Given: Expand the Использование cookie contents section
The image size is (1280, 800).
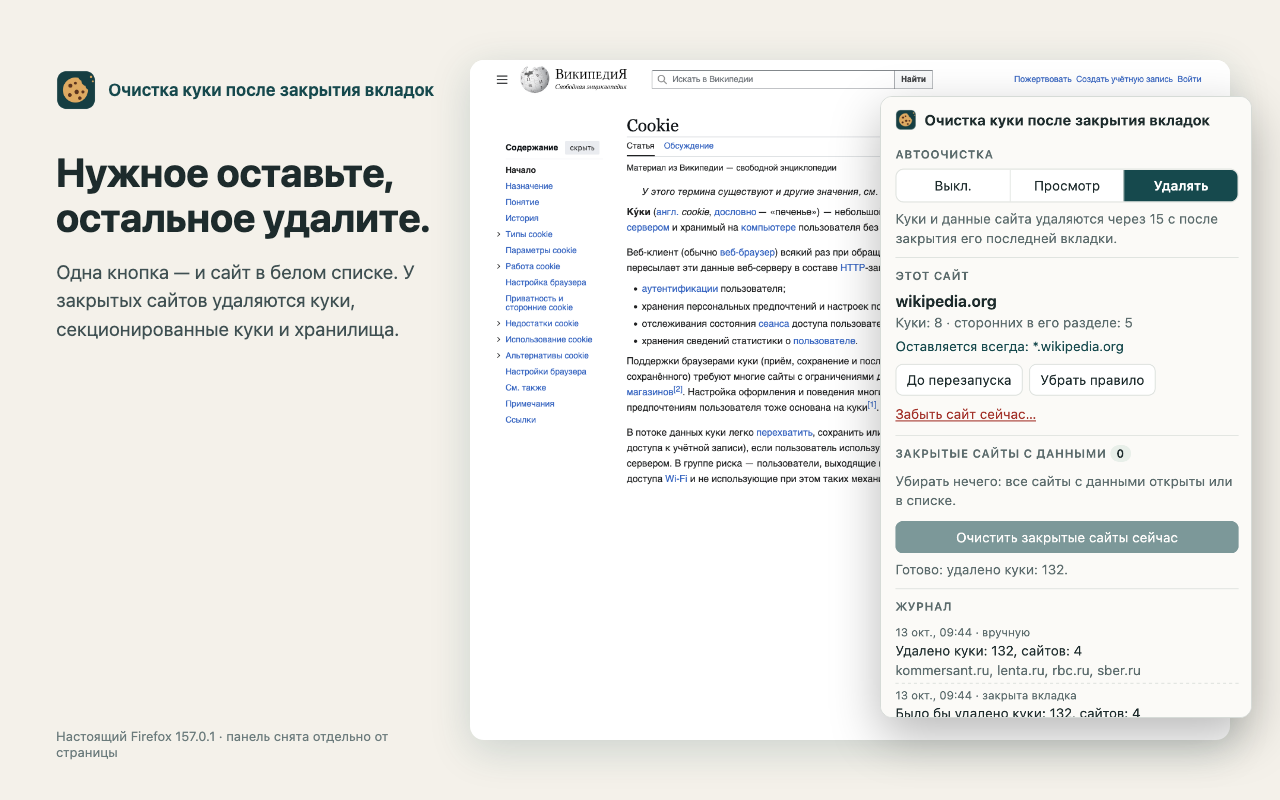Looking at the screenshot, I should click(498, 339).
